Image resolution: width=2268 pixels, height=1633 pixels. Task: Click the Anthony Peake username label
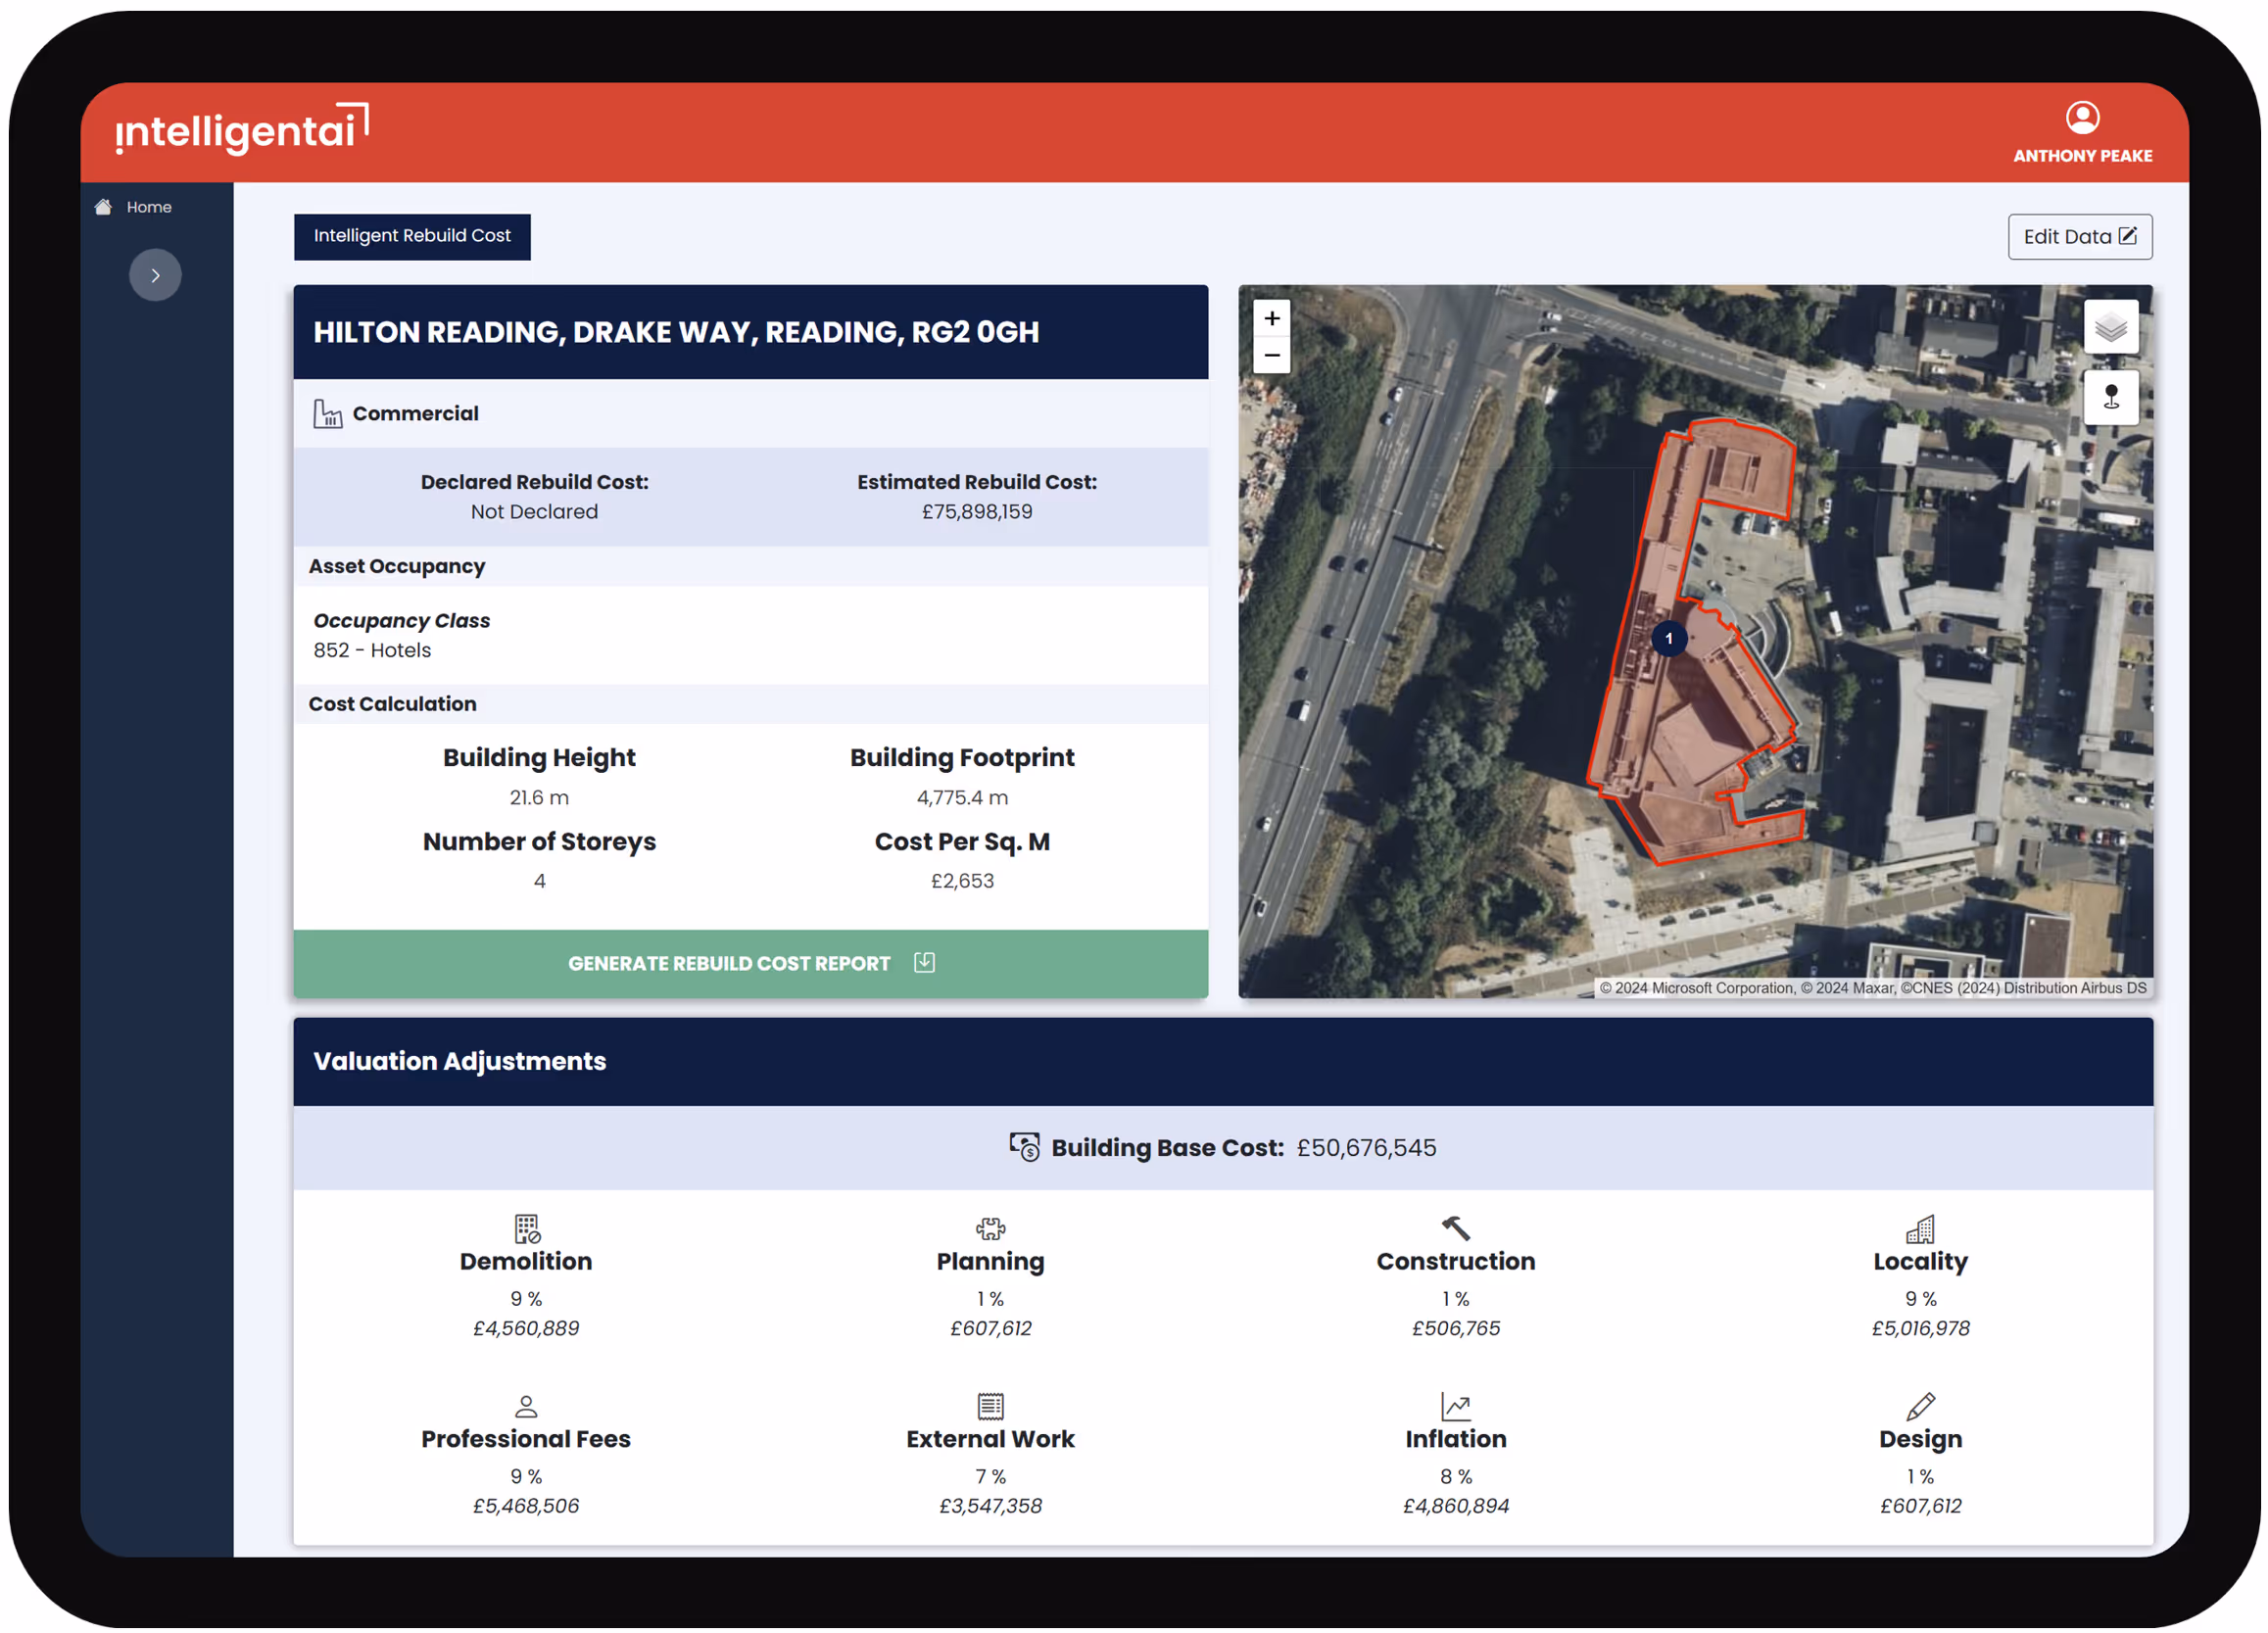[2082, 156]
